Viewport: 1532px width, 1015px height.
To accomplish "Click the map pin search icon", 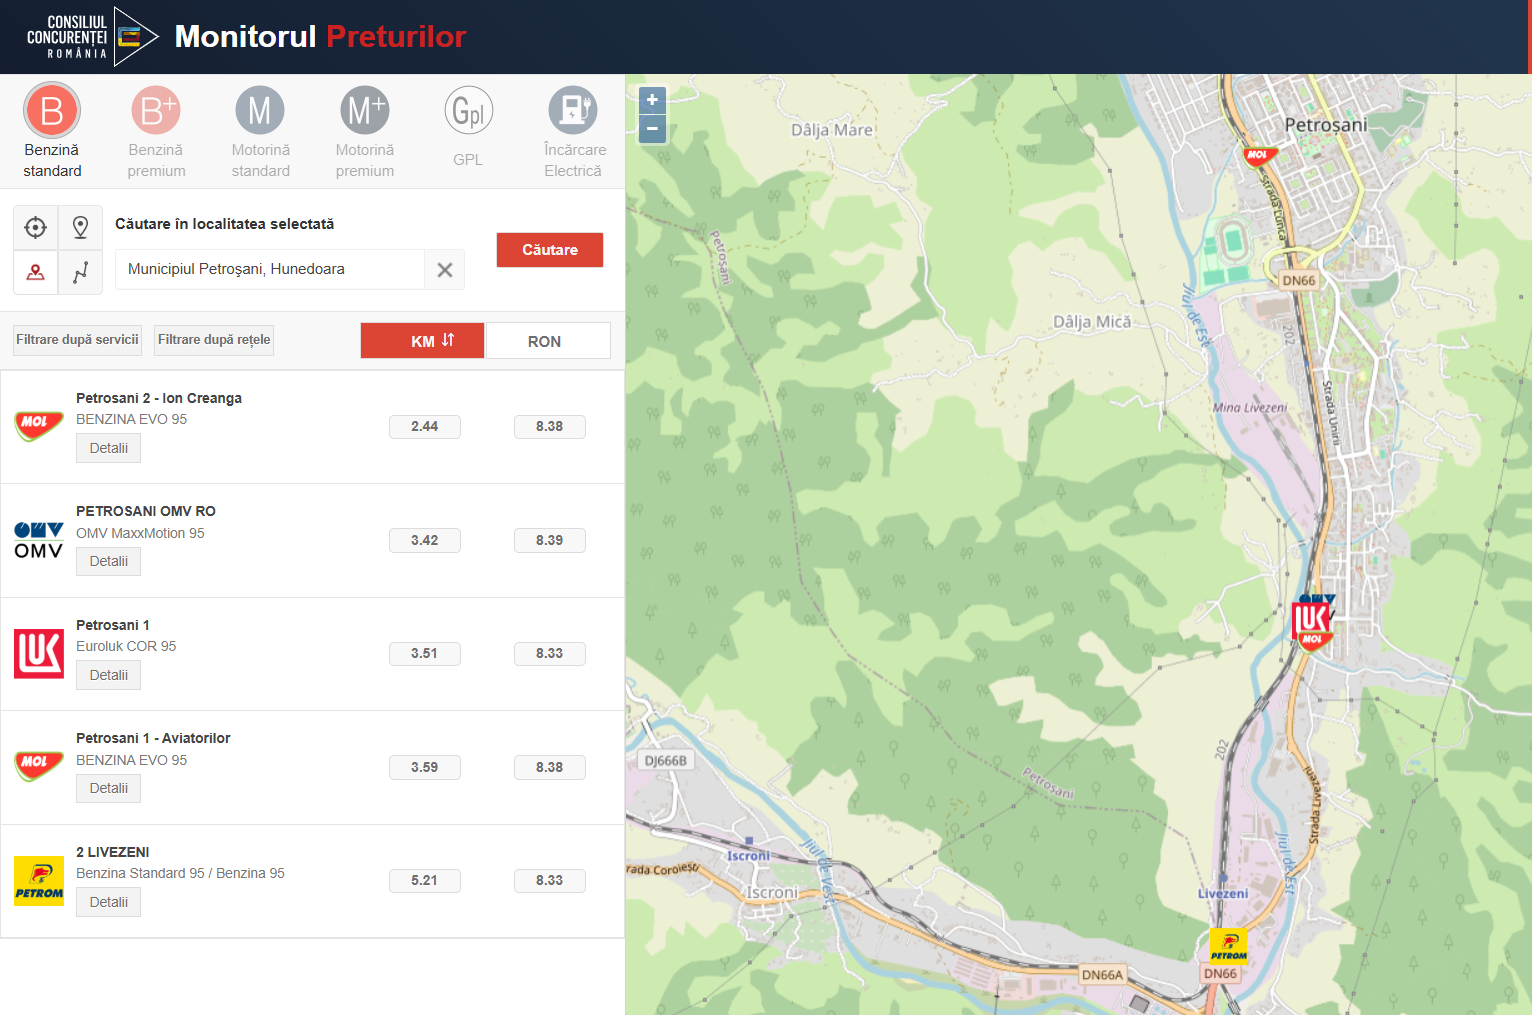I will (81, 228).
